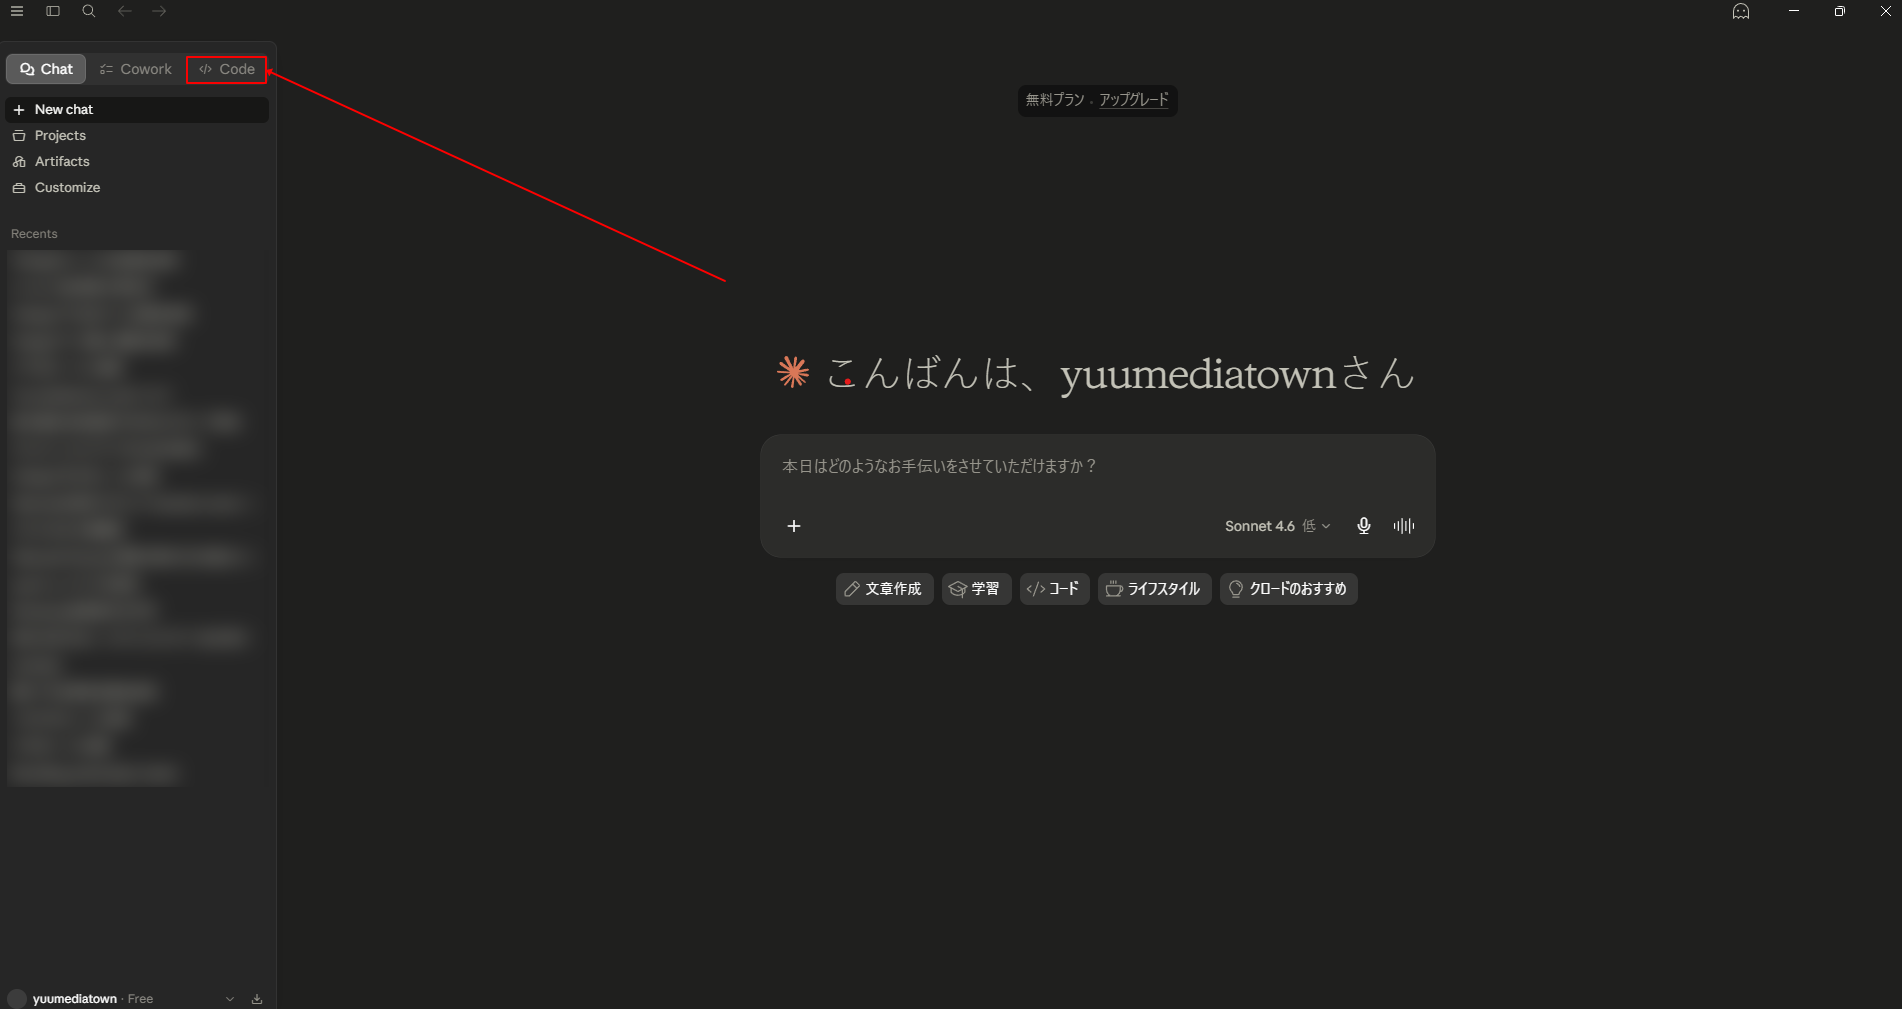Open Projects in the sidebar

(137, 135)
